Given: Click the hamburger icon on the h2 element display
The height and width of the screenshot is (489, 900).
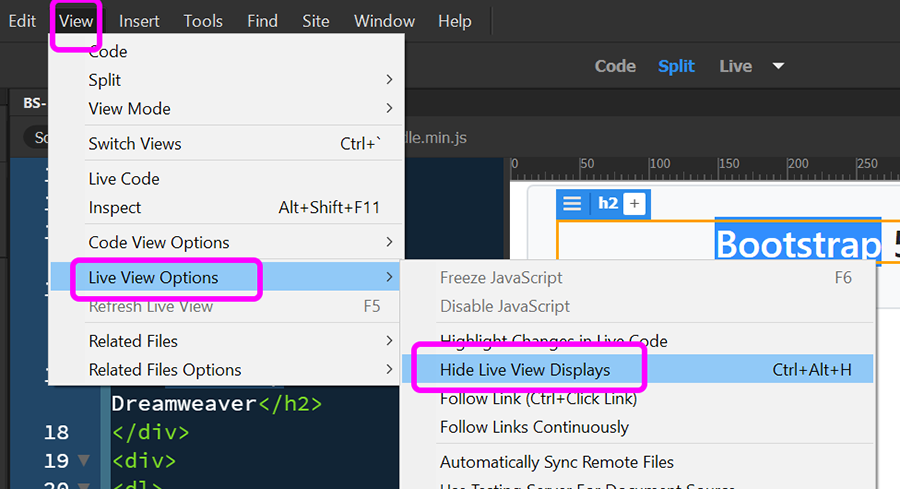Looking at the screenshot, I should (x=572, y=204).
